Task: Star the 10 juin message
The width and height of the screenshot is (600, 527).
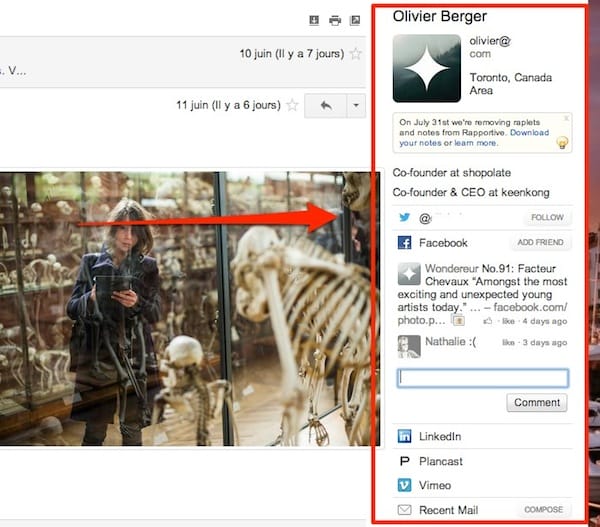Action: tap(356, 54)
